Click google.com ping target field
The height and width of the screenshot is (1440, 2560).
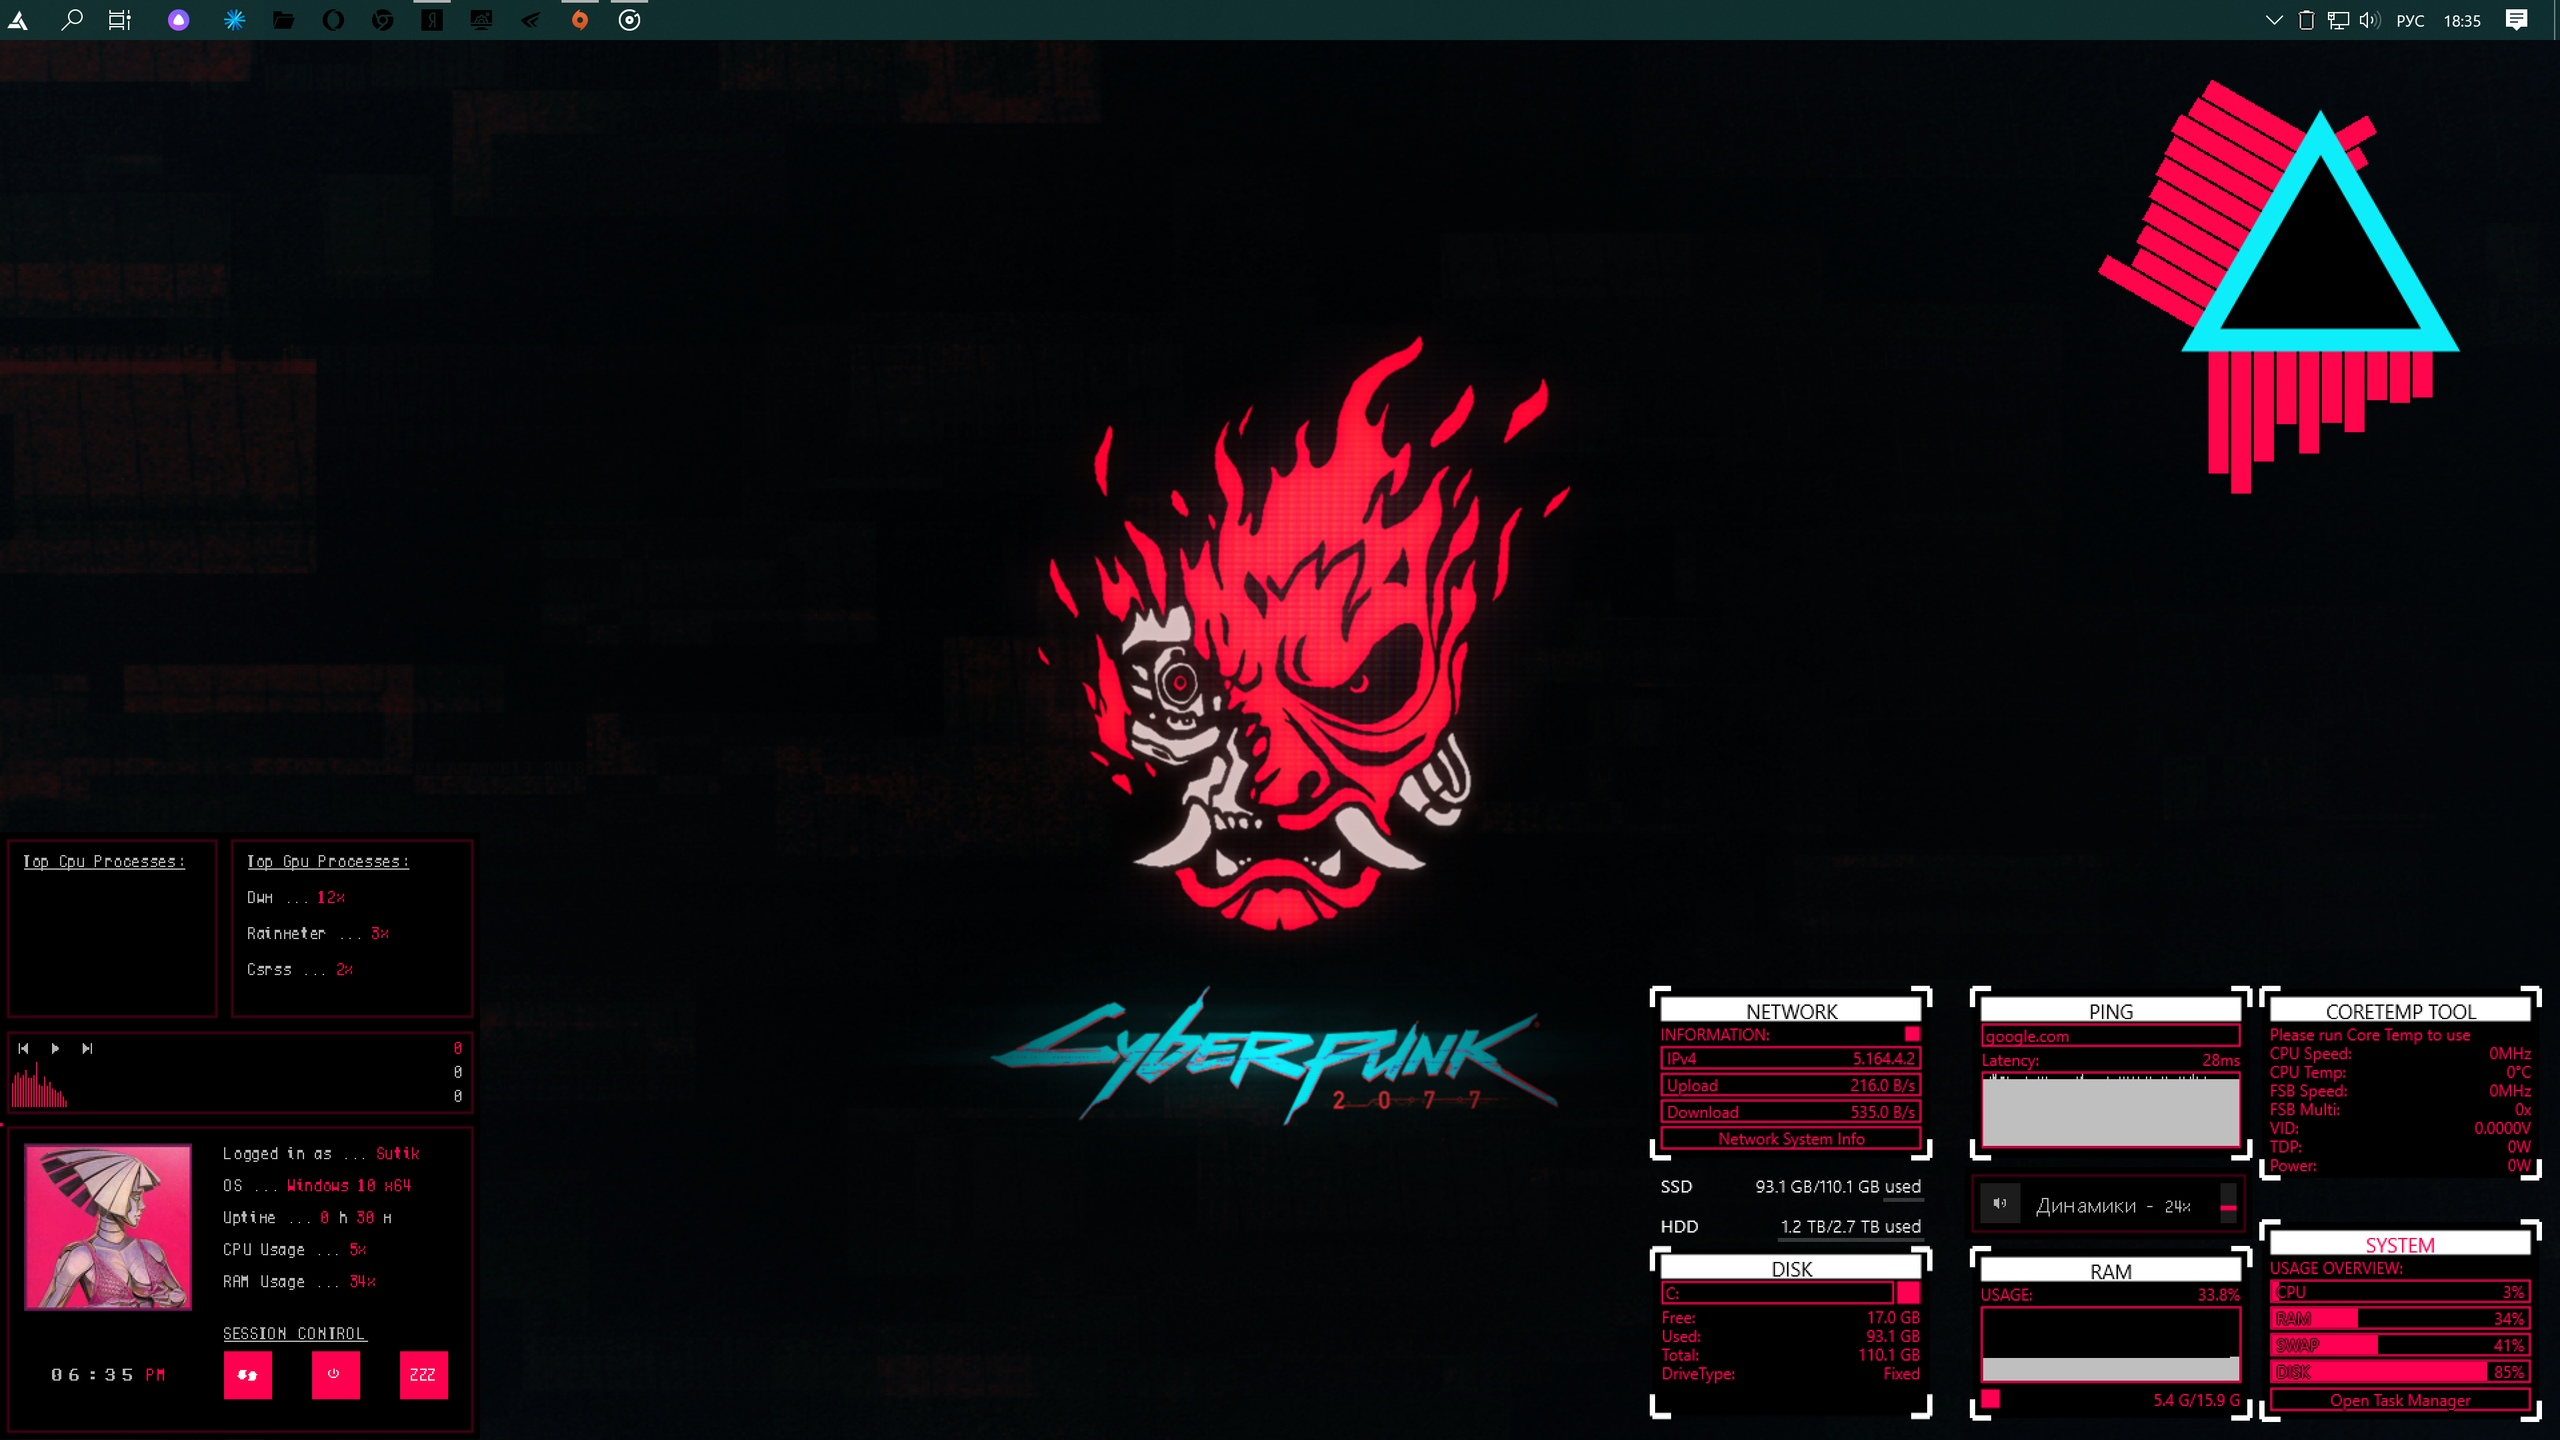click(2110, 1036)
